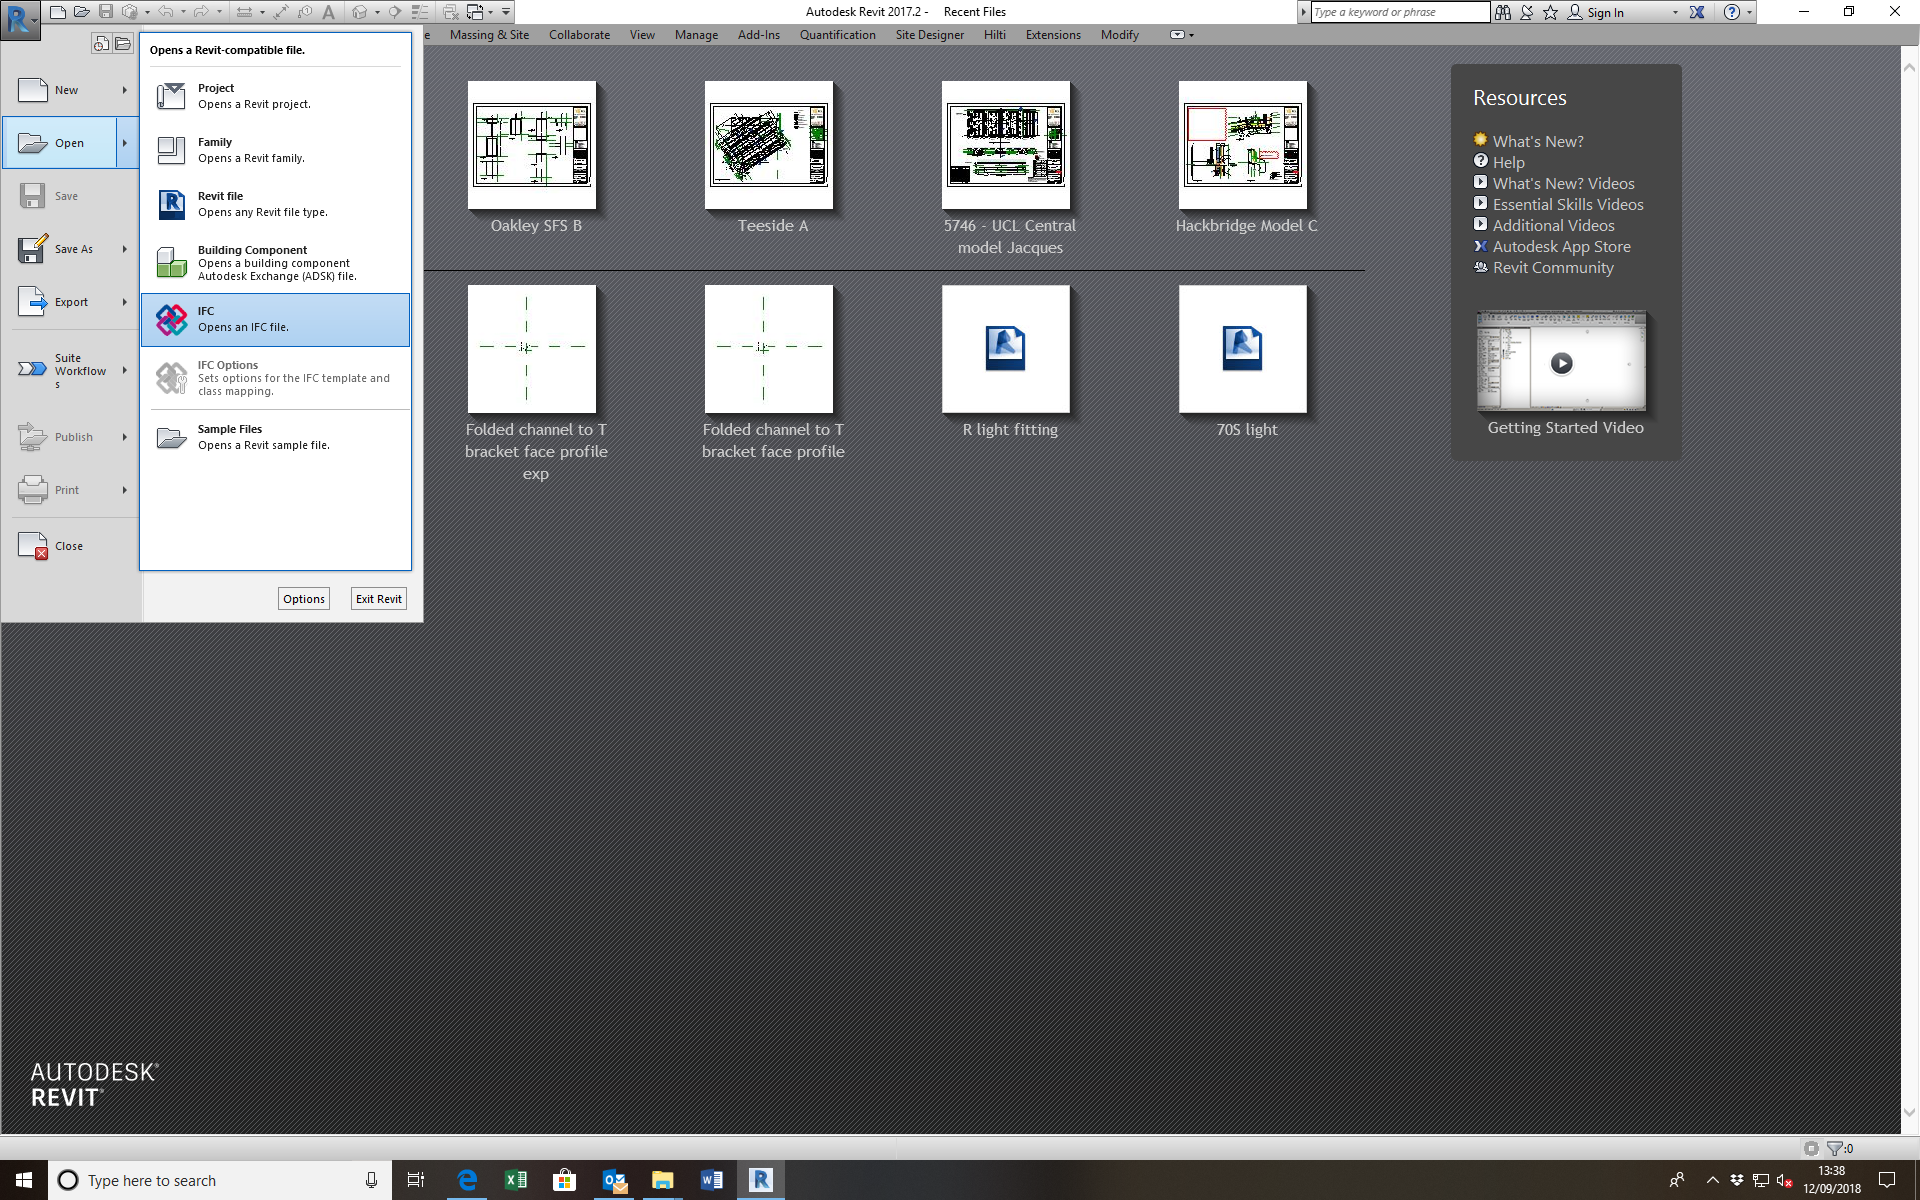Click the Close Hidden Windows icon
This screenshot has width=1920, height=1200.
[451, 12]
